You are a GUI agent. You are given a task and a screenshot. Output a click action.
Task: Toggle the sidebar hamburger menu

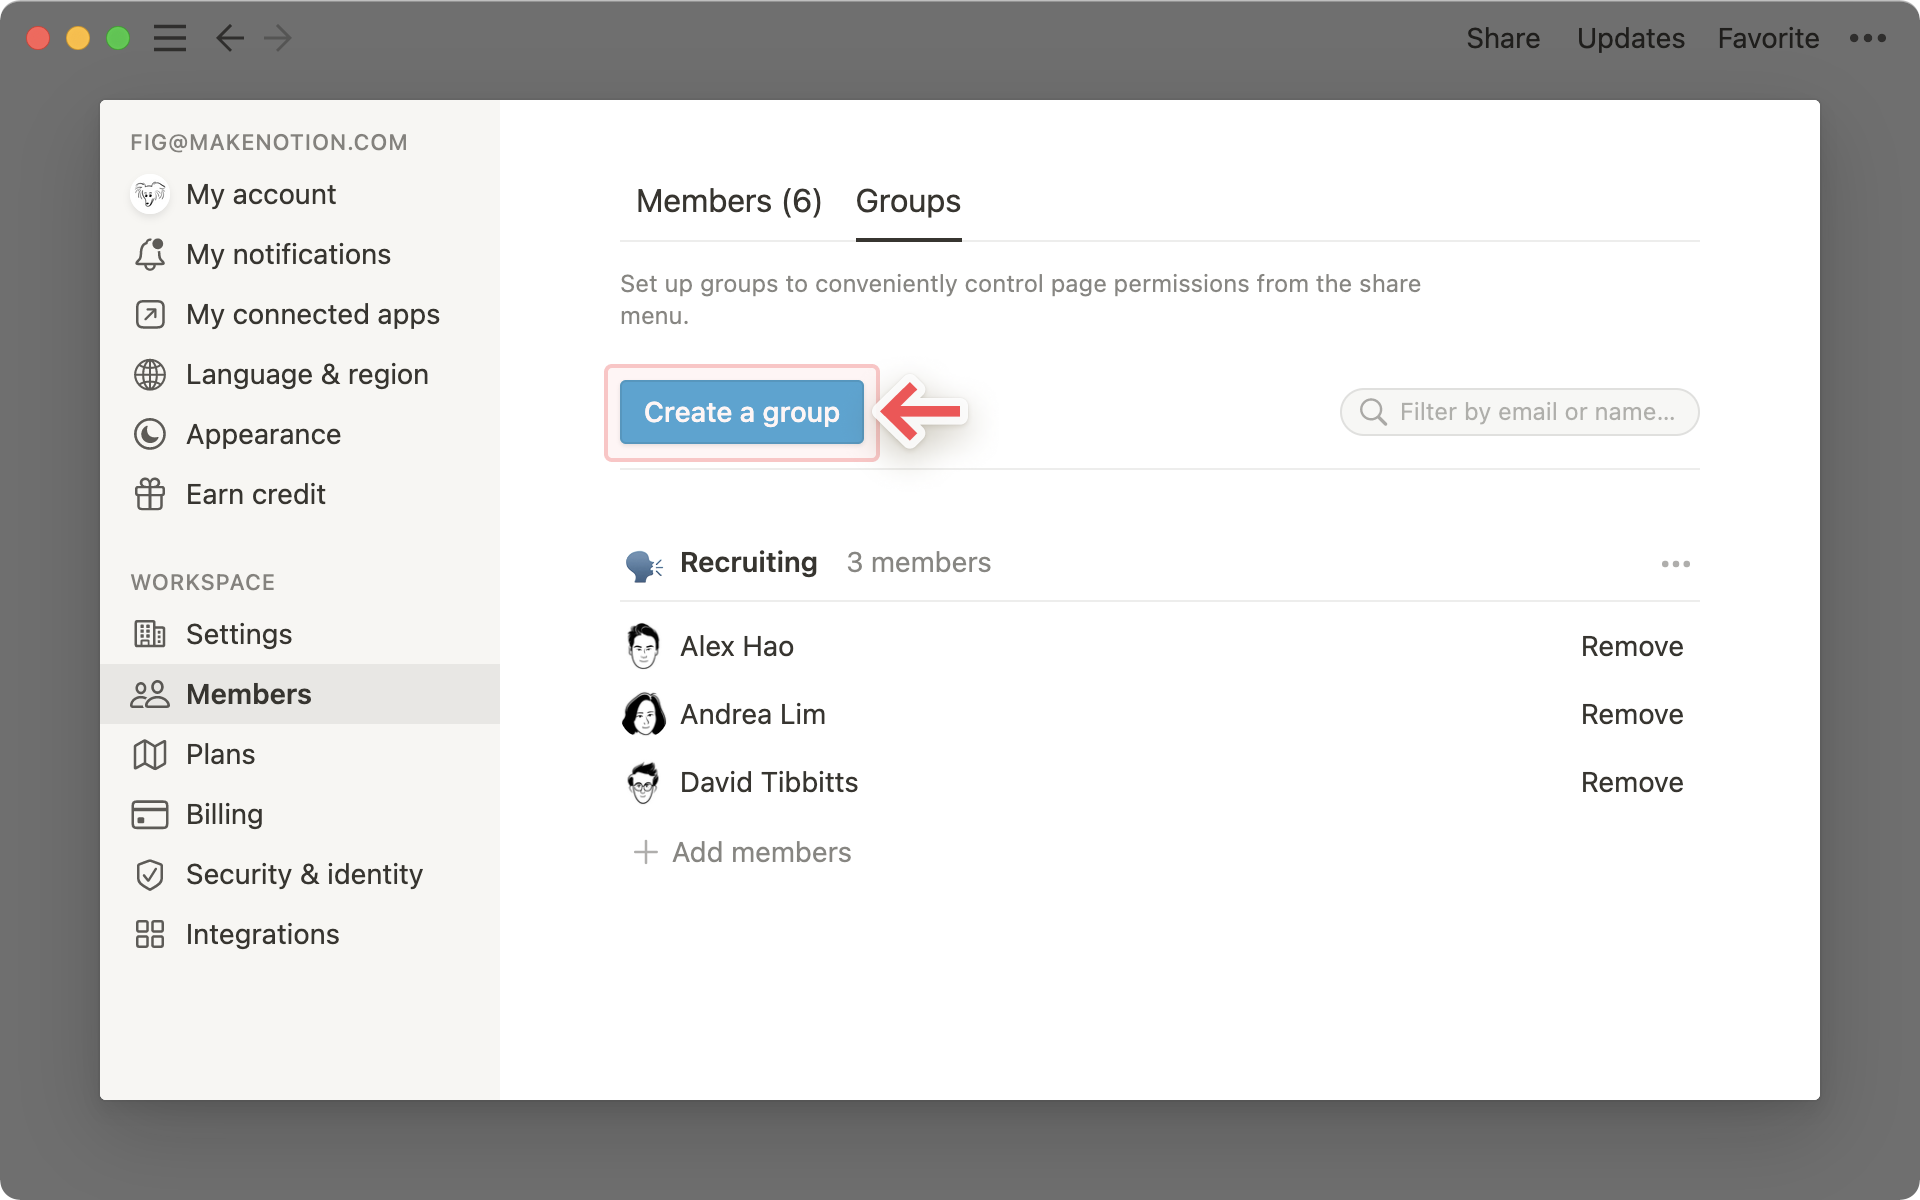pos(170,38)
